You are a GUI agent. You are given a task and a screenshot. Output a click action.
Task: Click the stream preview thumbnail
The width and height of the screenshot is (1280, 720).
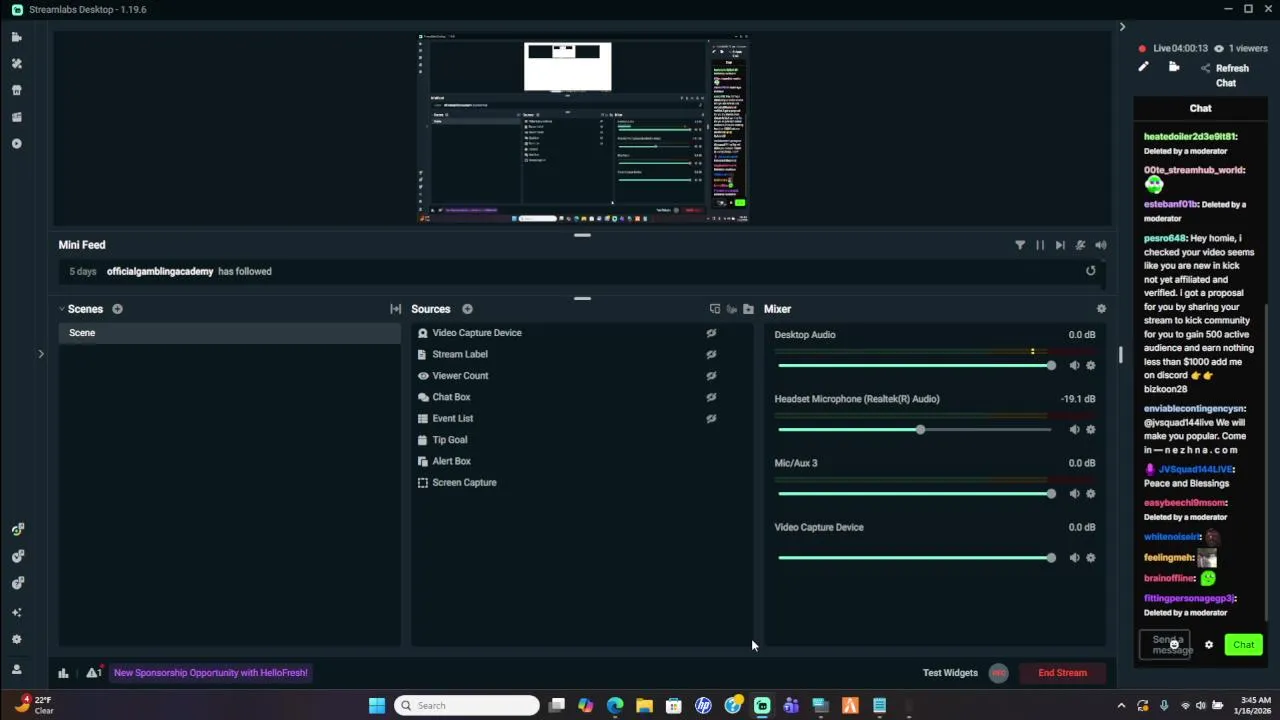tap(583, 128)
